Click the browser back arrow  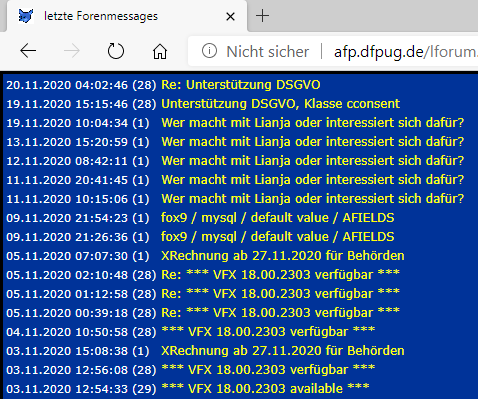tap(28, 51)
